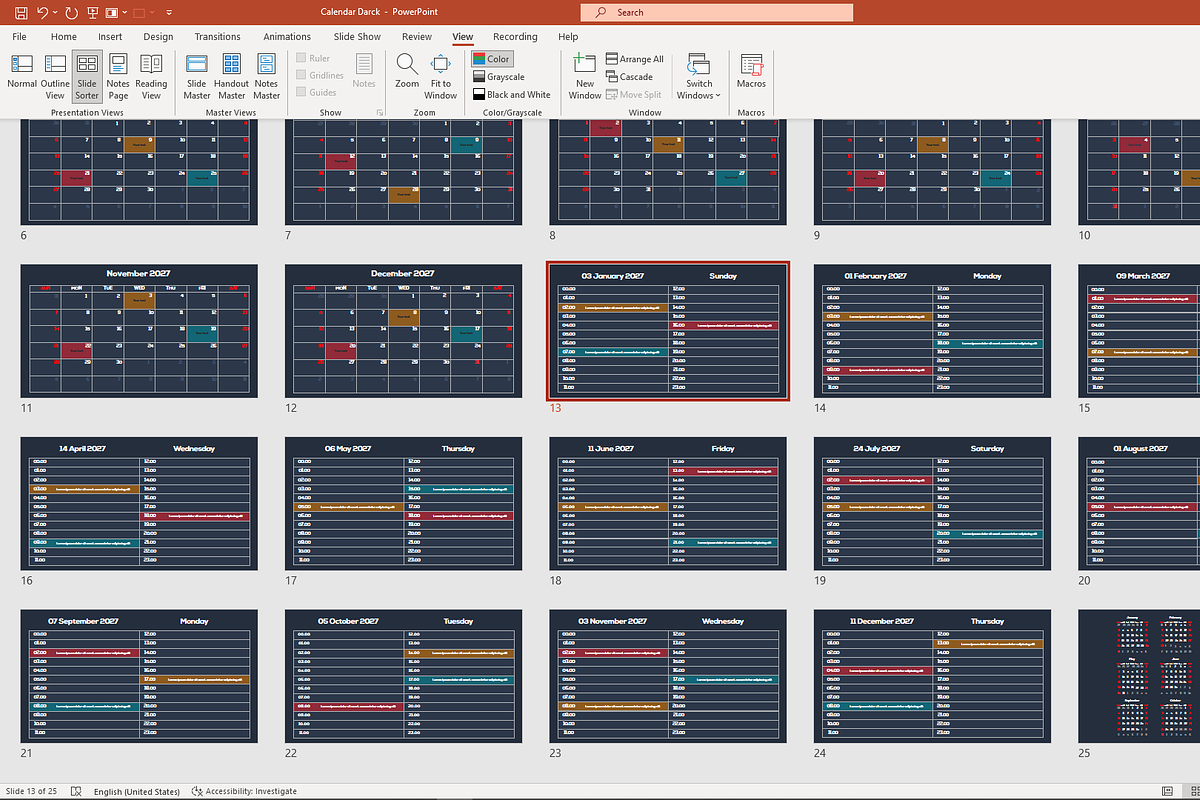Select slide 12 December 2027 thumbnail

[403, 331]
